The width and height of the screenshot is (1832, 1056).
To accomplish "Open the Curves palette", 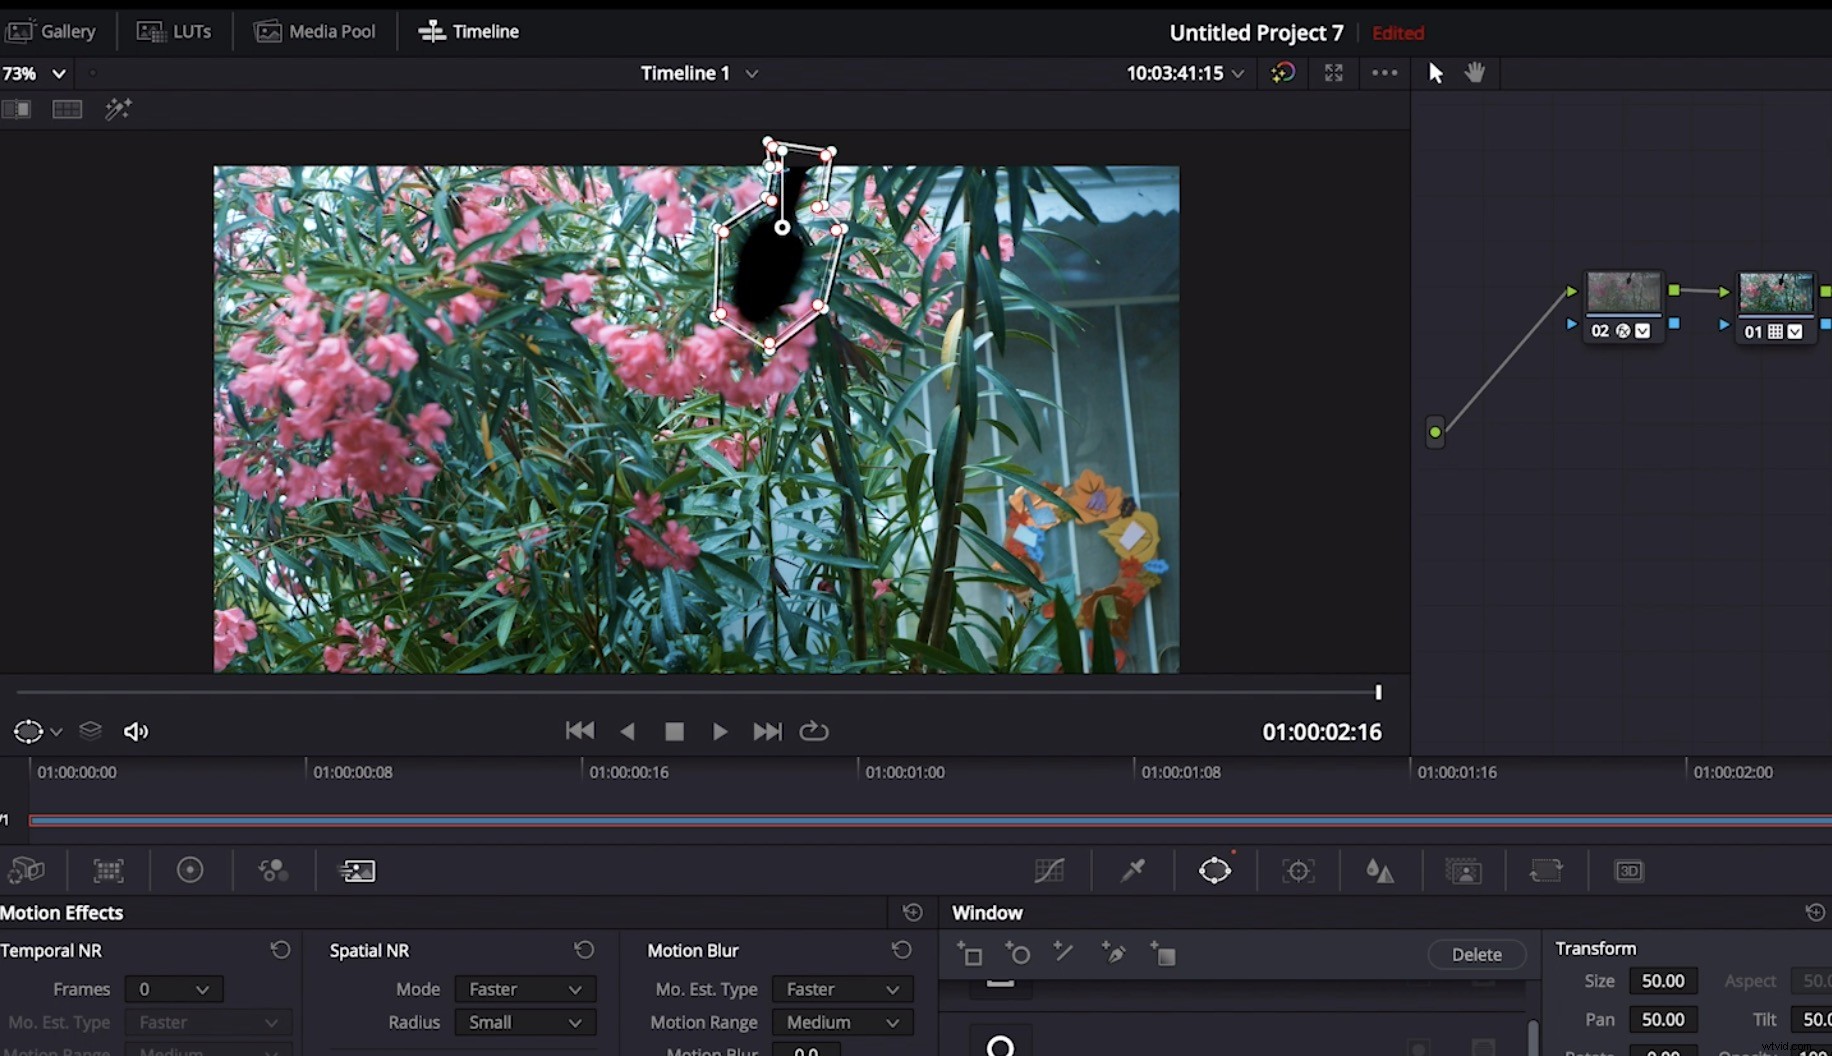I will [x=1049, y=870].
